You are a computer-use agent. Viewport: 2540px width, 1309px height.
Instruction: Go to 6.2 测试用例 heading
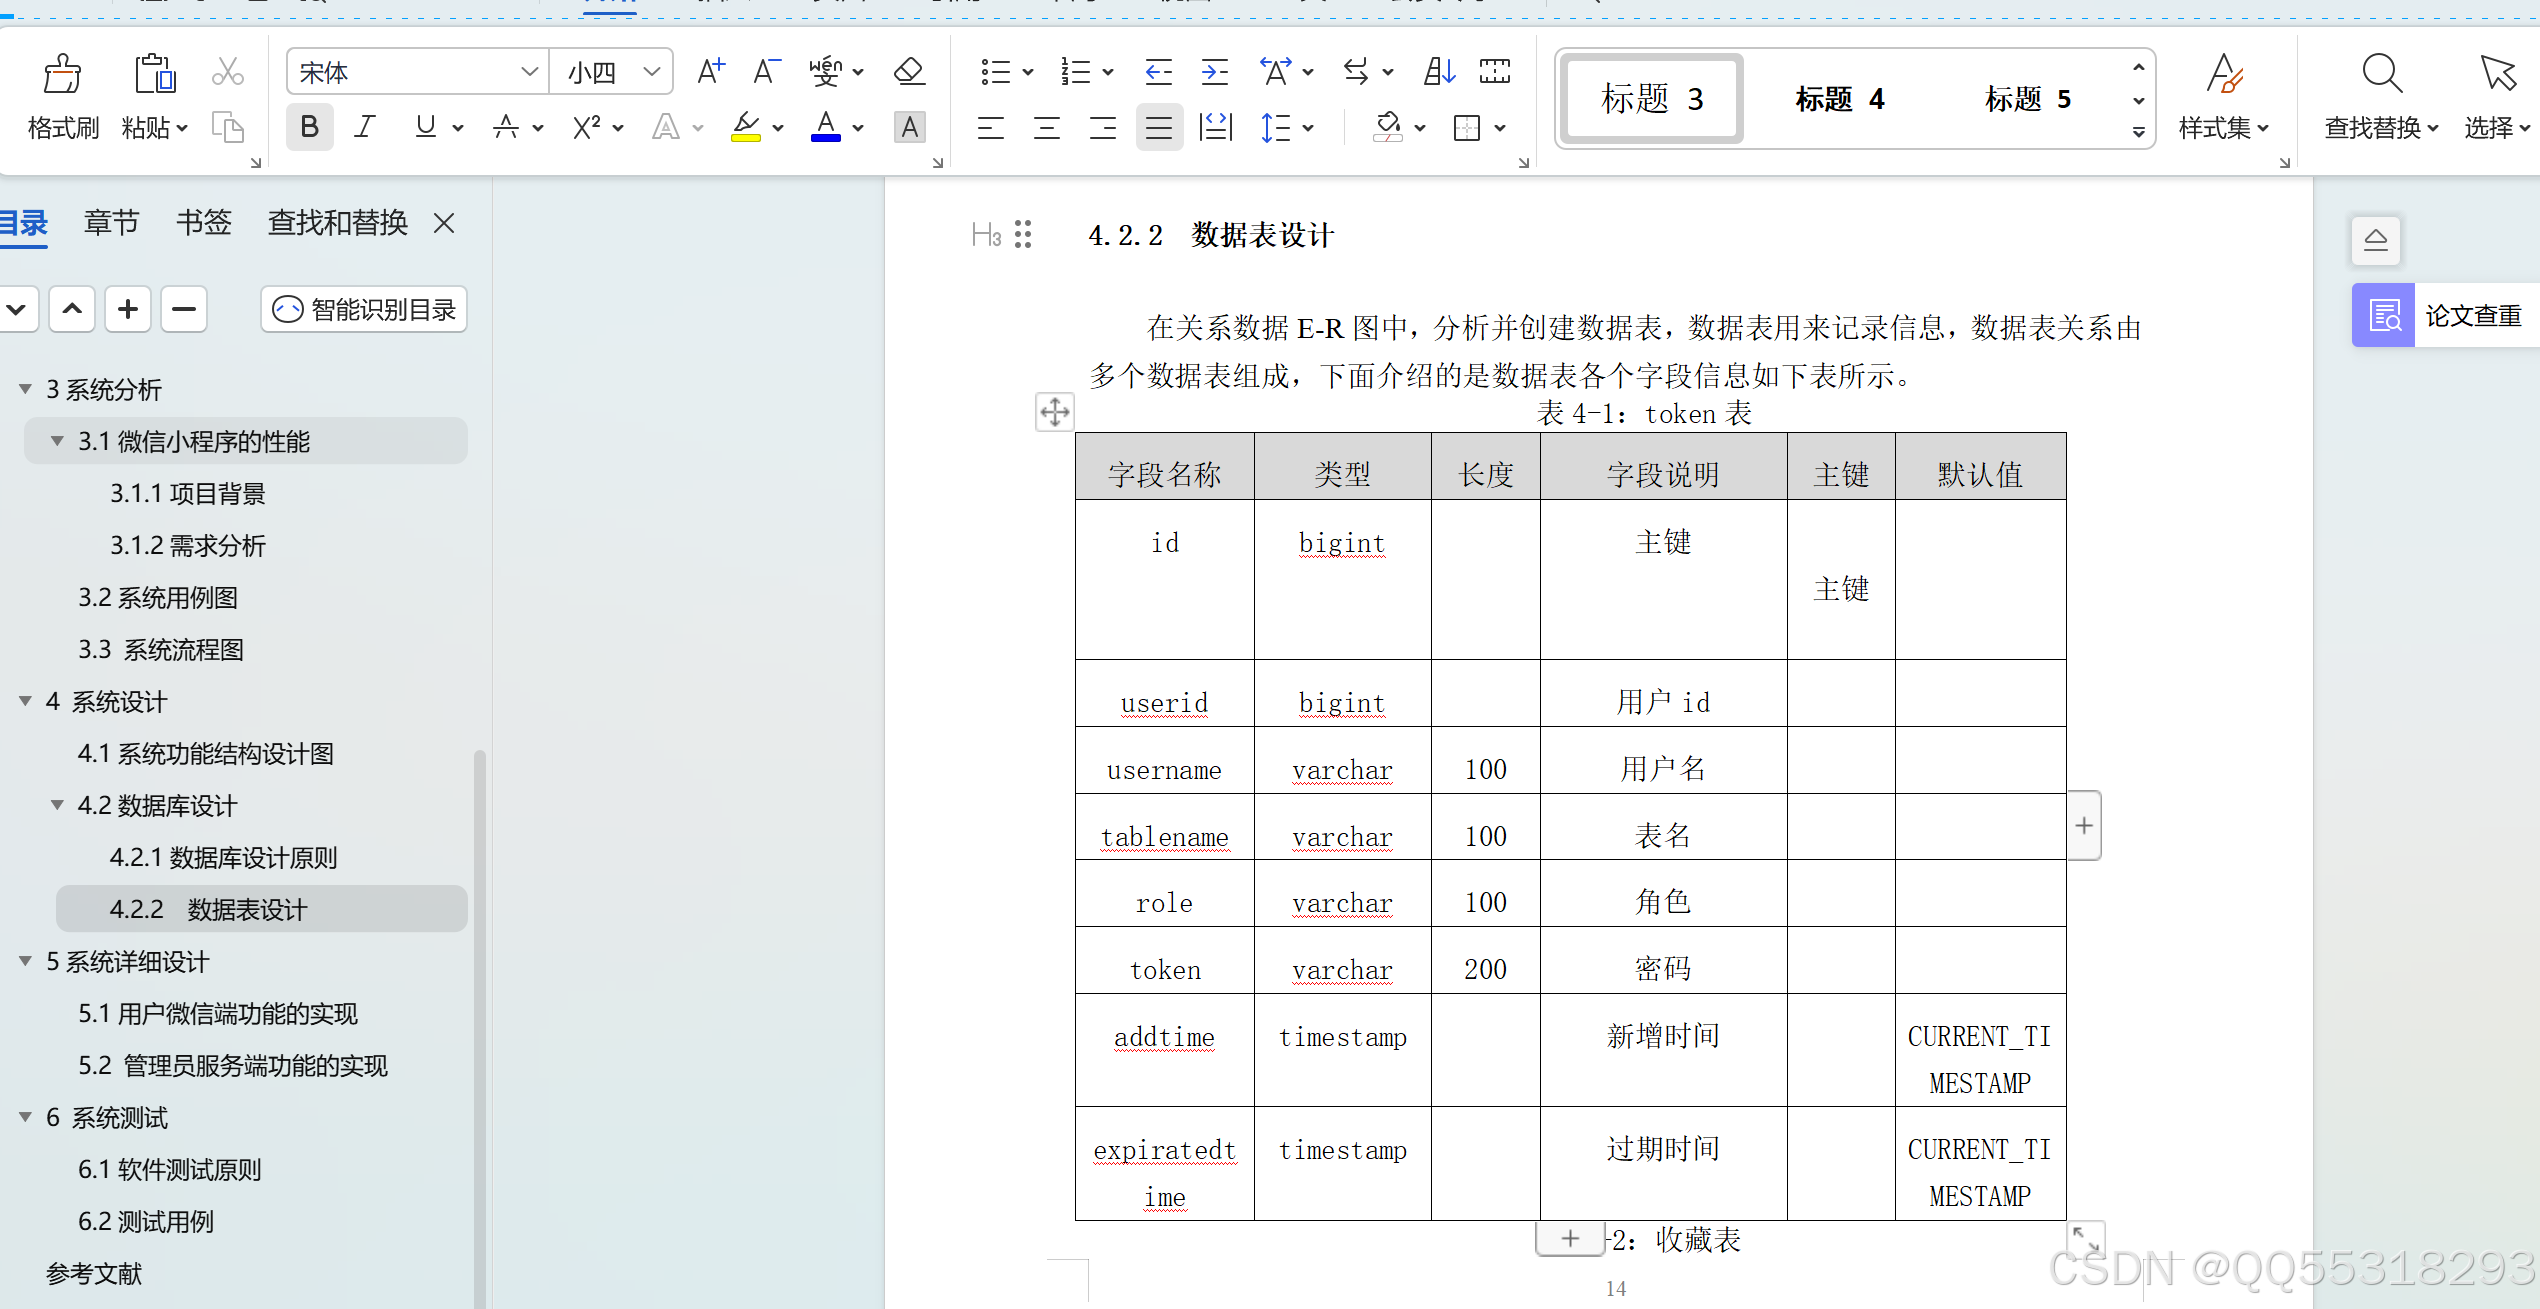pos(146,1221)
